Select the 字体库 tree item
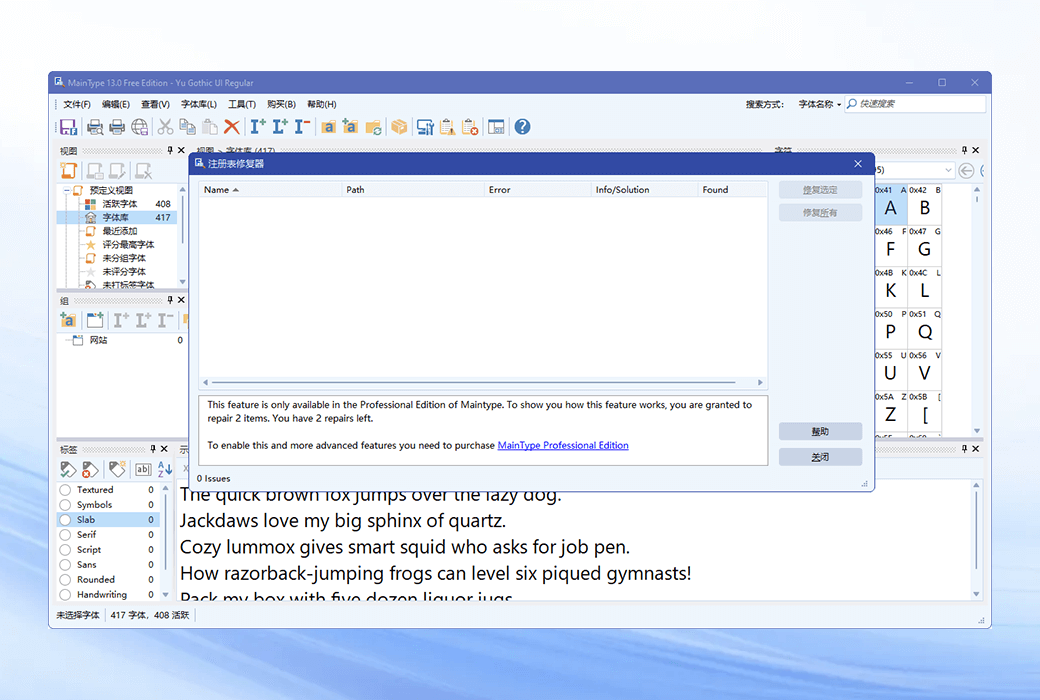1040x700 pixels. coord(115,218)
